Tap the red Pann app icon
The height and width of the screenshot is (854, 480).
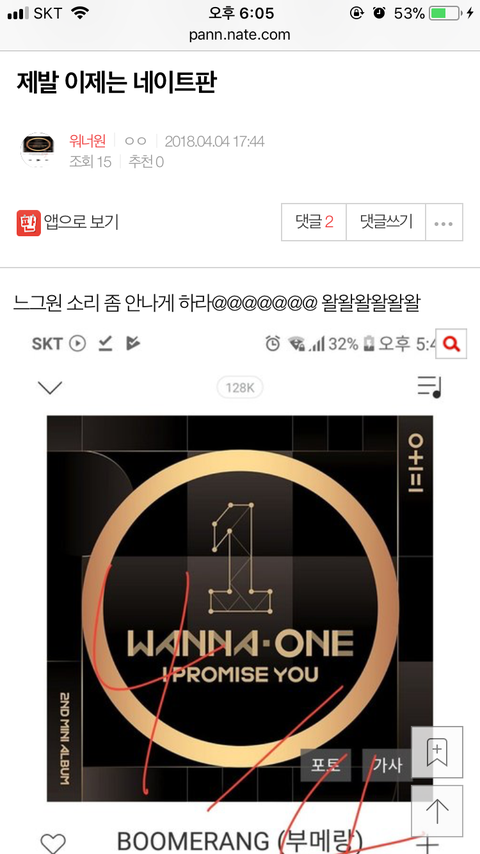pyautogui.click(x=28, y=223)
